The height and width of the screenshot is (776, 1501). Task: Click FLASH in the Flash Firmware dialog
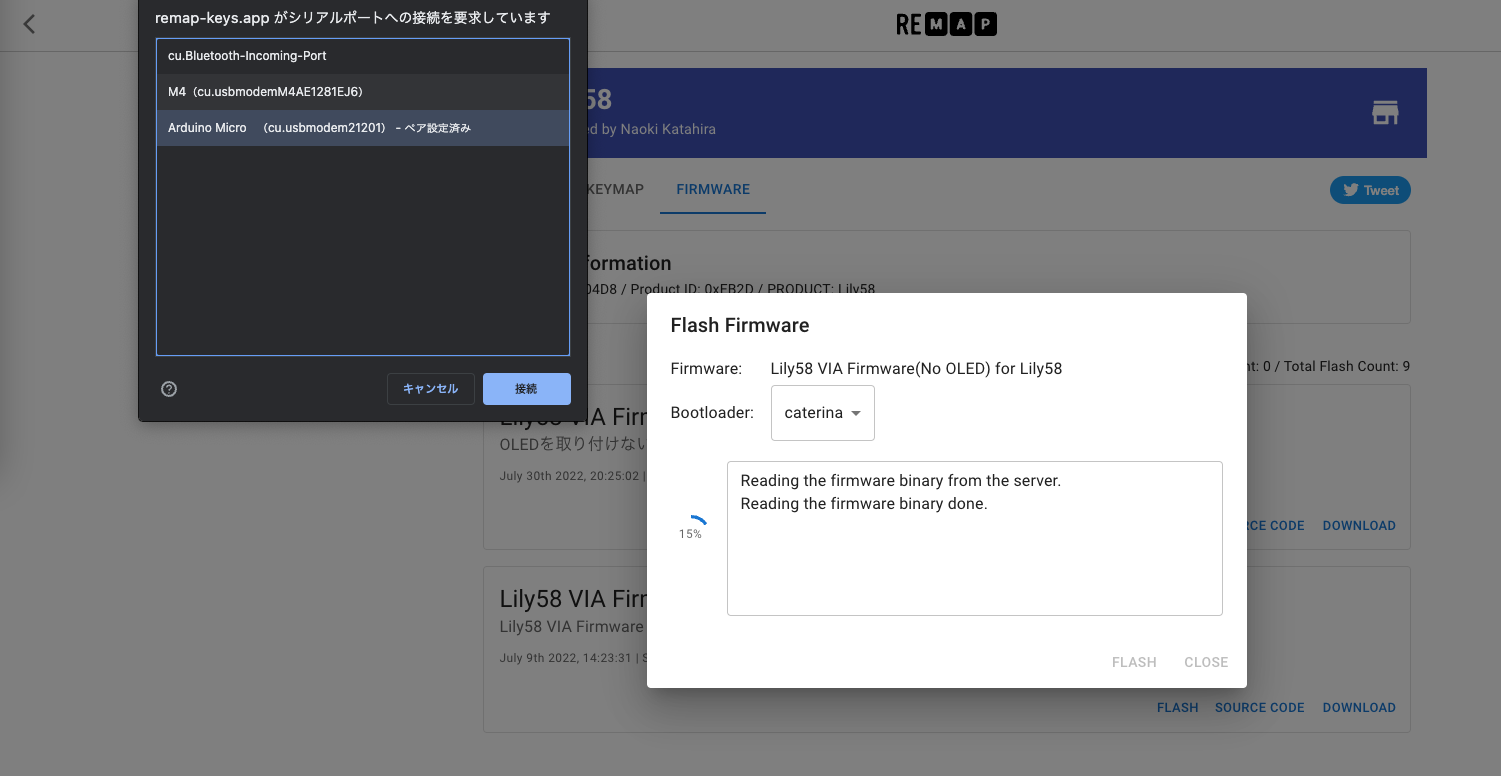pos(1133,662)
